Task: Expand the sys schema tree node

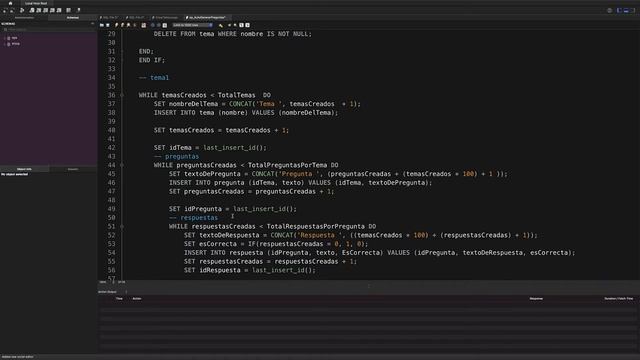Action: tap(5, 38)
